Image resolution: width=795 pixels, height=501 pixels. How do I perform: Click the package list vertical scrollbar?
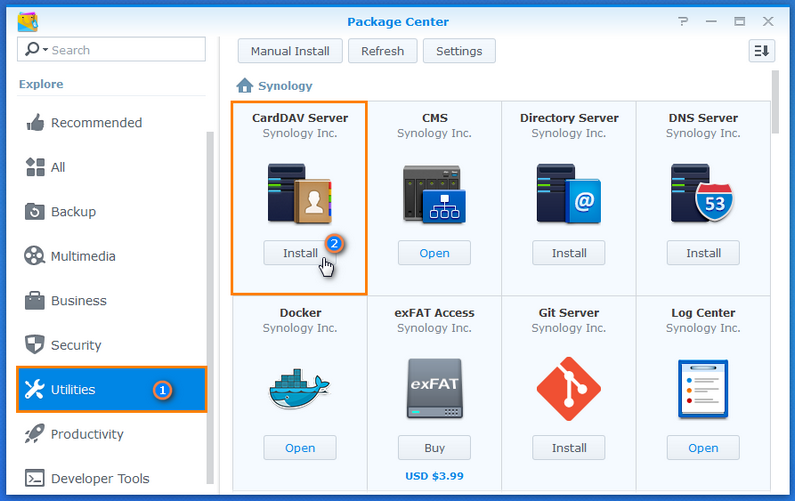(775, 101)
